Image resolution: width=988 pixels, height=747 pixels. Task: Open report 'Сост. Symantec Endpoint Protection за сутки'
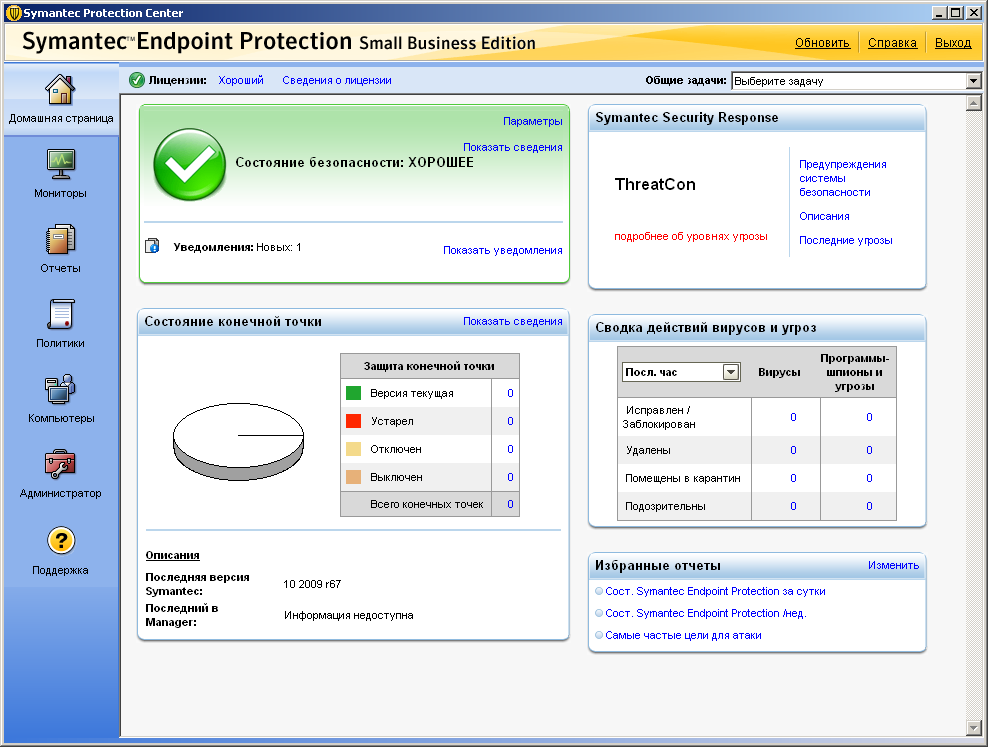[715, 591]
